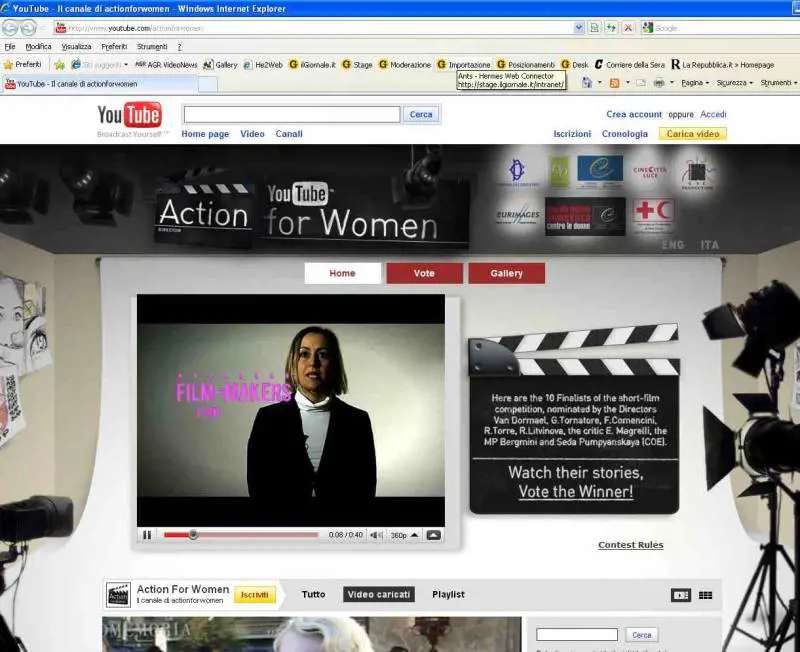Mute the video player volume
This screenshot has height=652, width=800.
click(376, 535)
